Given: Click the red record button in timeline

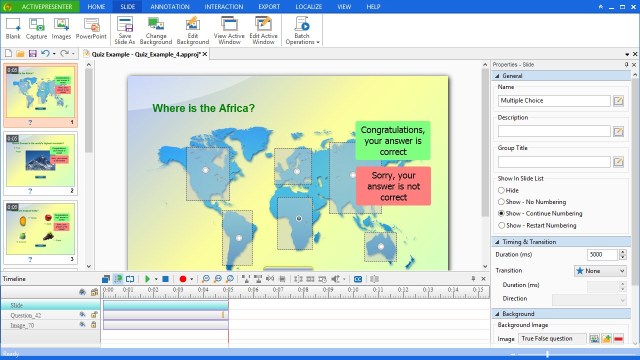Looking at the screenshot, I should click(182, 279).
